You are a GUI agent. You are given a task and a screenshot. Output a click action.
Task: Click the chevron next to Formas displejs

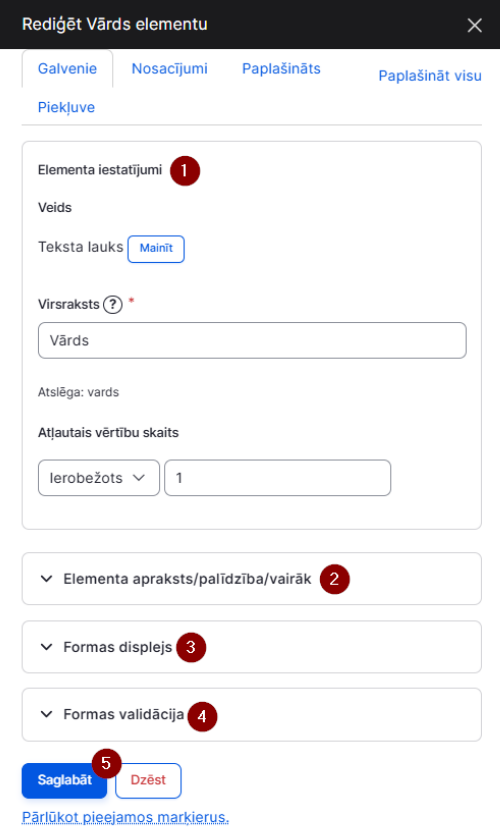coord(47,647)
